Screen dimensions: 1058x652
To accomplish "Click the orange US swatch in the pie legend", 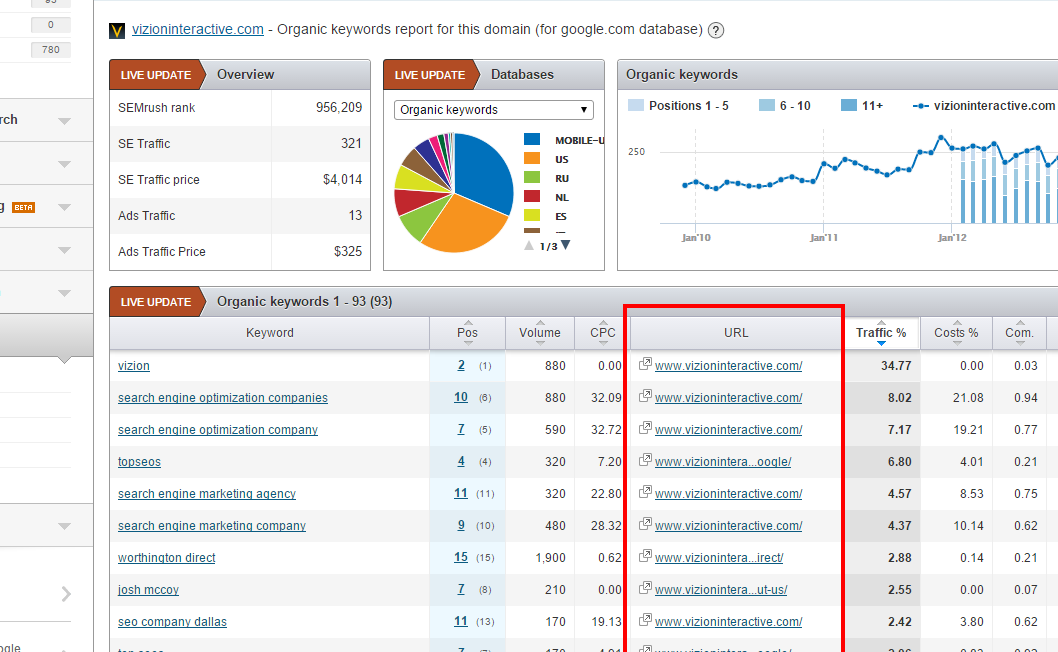I will [537, 159].
